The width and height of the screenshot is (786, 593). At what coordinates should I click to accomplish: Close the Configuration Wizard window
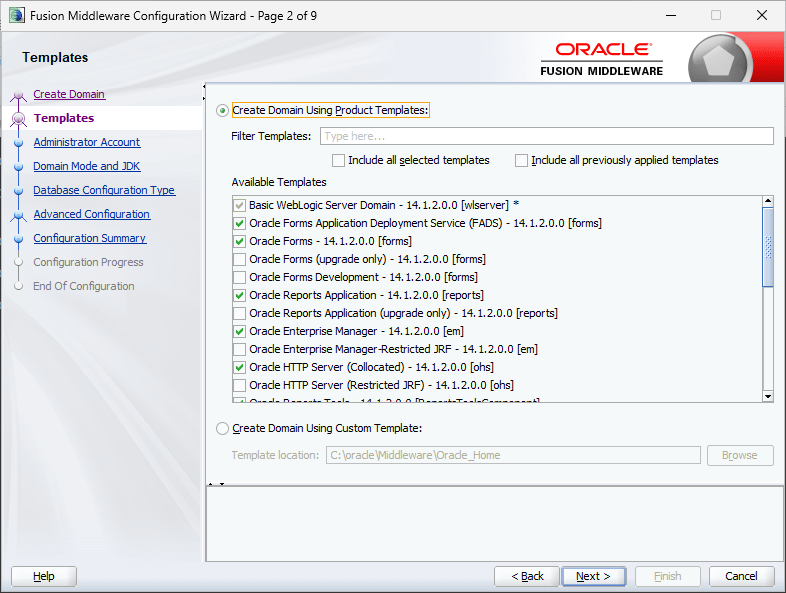coord(762,16)
